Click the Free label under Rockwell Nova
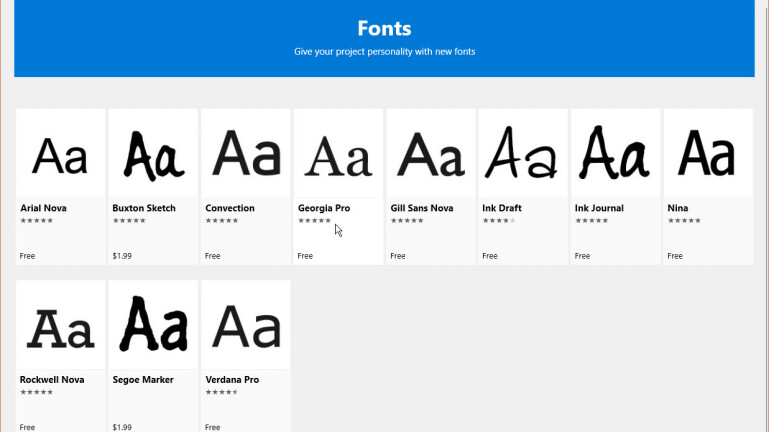Viewport: 769px width, 432px height. (27, 428)
